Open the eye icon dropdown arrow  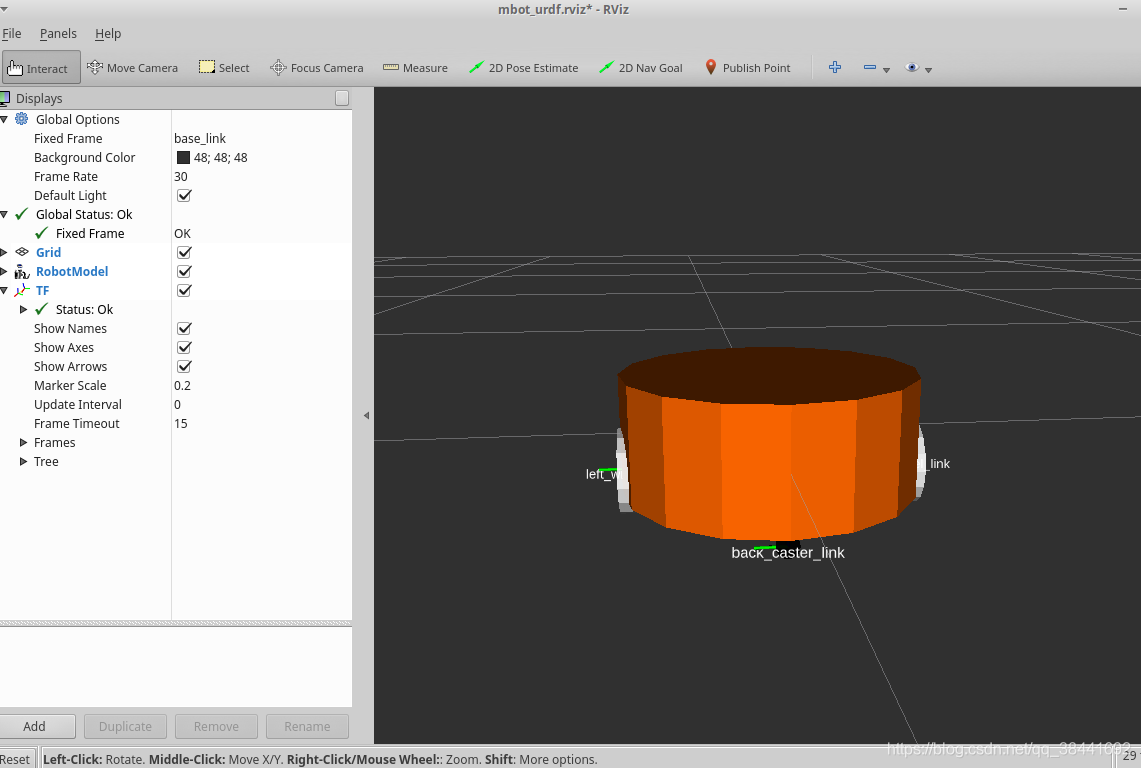pyautogui.click(x=929, y=70)
